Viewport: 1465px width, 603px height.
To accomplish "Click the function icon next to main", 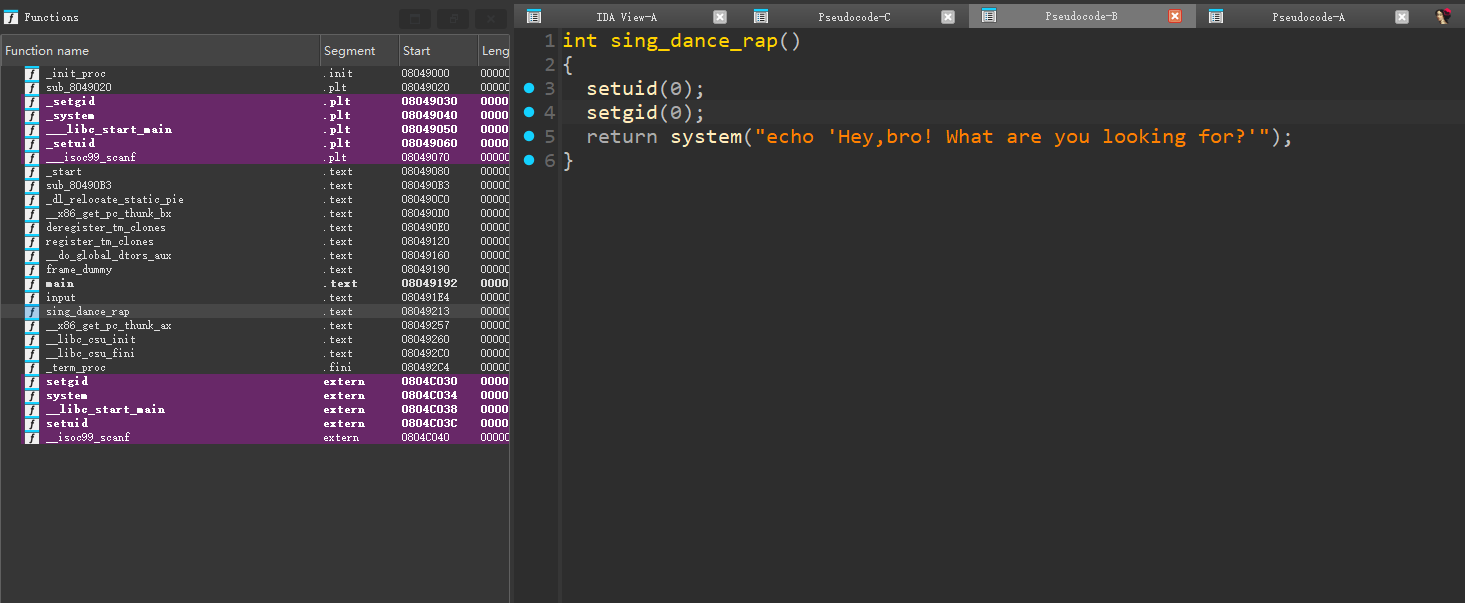I will coord(32,284).
